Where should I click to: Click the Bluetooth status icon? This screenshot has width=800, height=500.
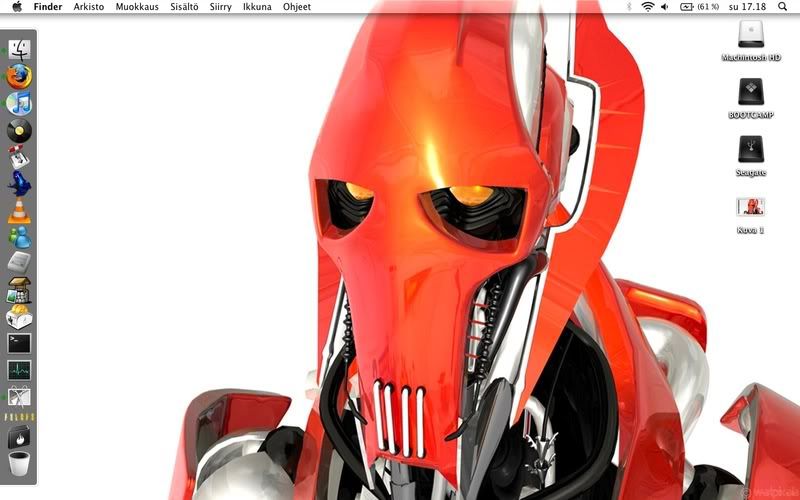[629, 7]
